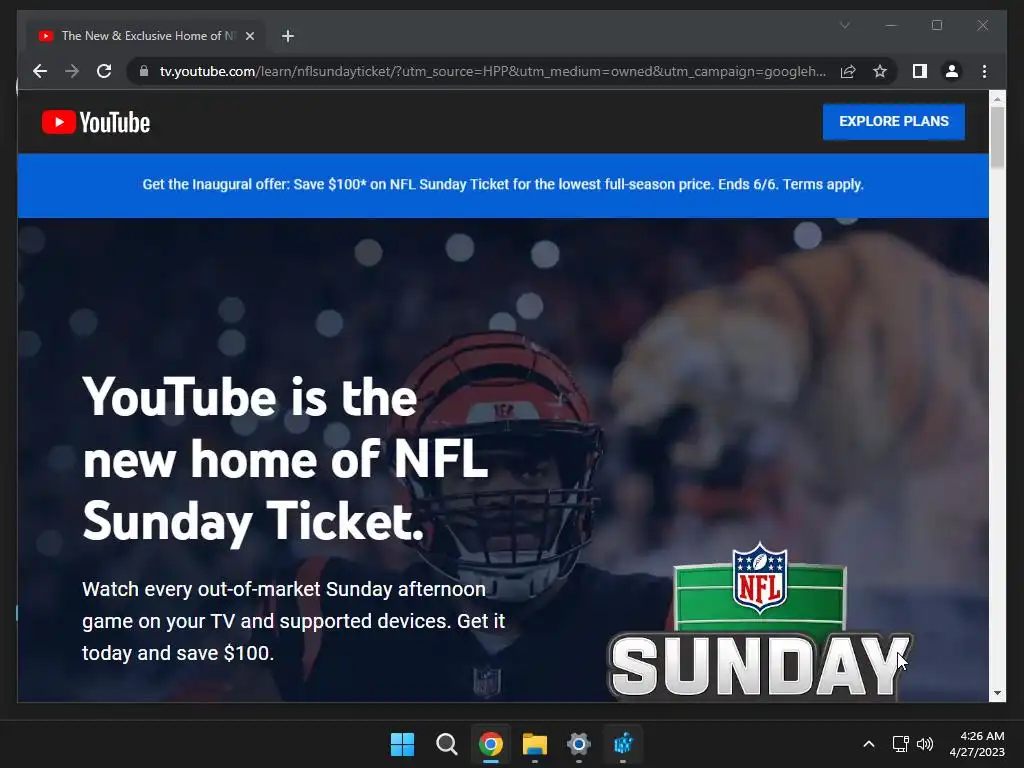Reload the page with the refresh icon
The image size is (1024, 768).
click(x=104, y=71)
